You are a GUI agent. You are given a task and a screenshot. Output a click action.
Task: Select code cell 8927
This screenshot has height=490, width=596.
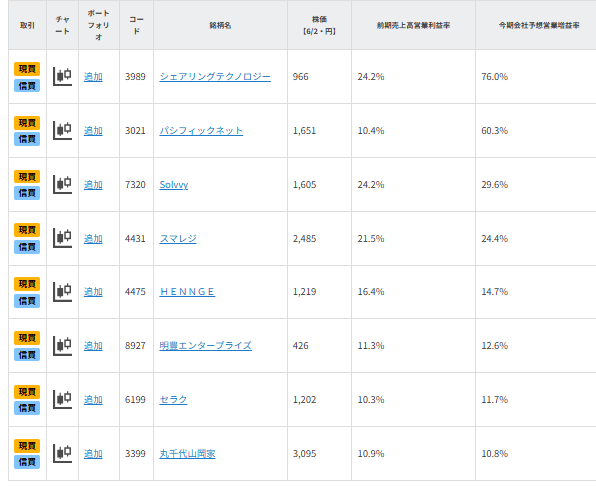135,346
